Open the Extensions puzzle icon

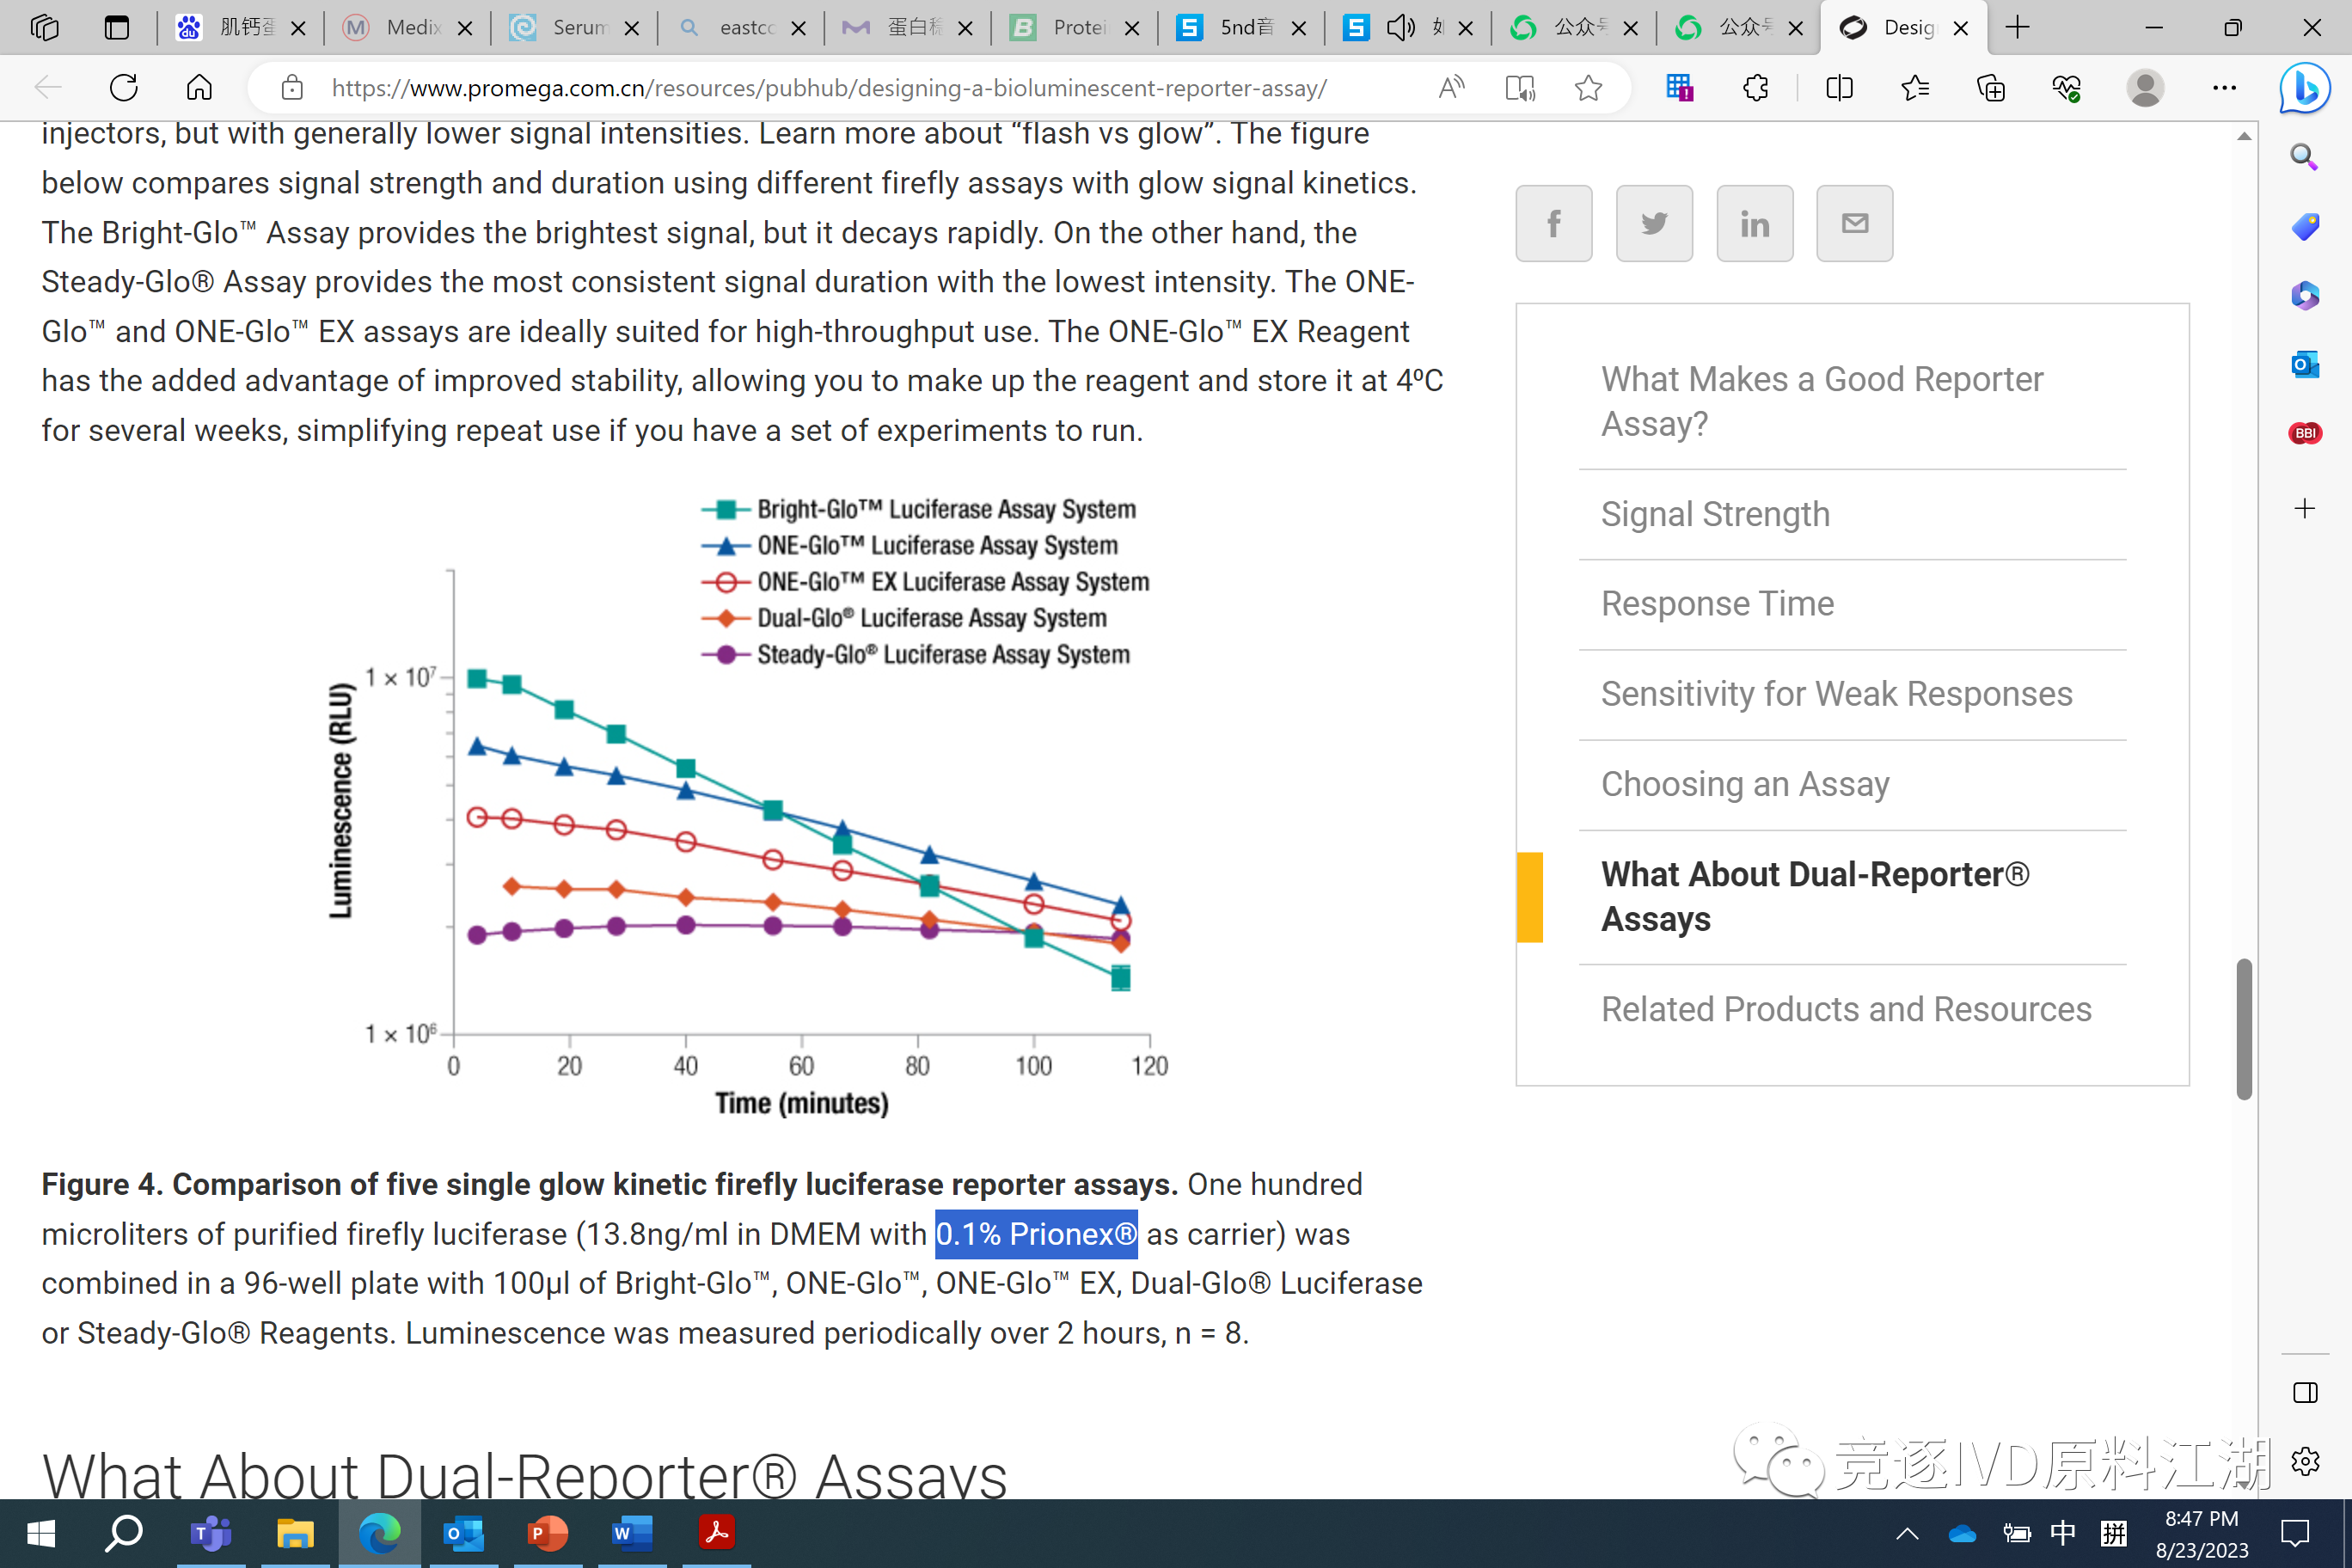pyautogui.click(x=1755, y=88)
